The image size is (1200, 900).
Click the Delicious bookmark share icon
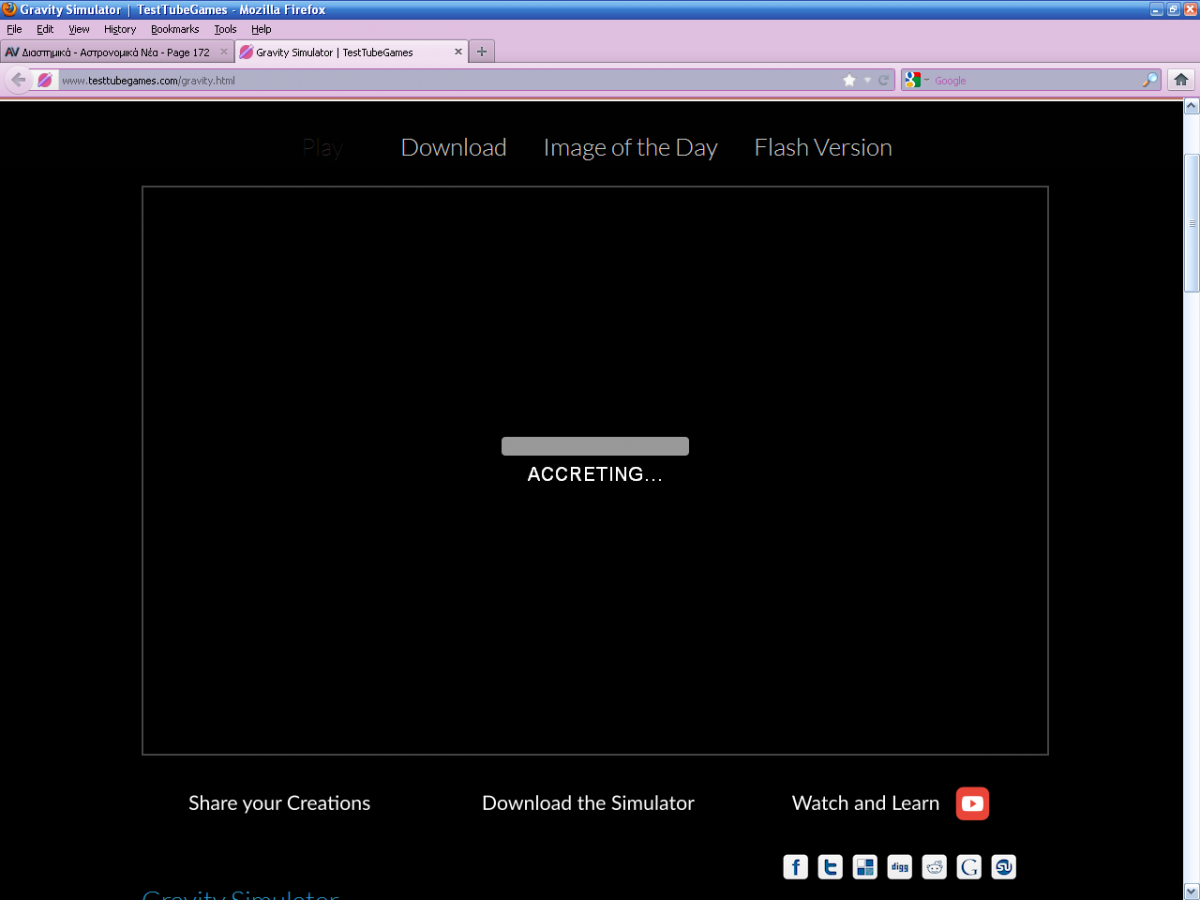pos(864,867)
